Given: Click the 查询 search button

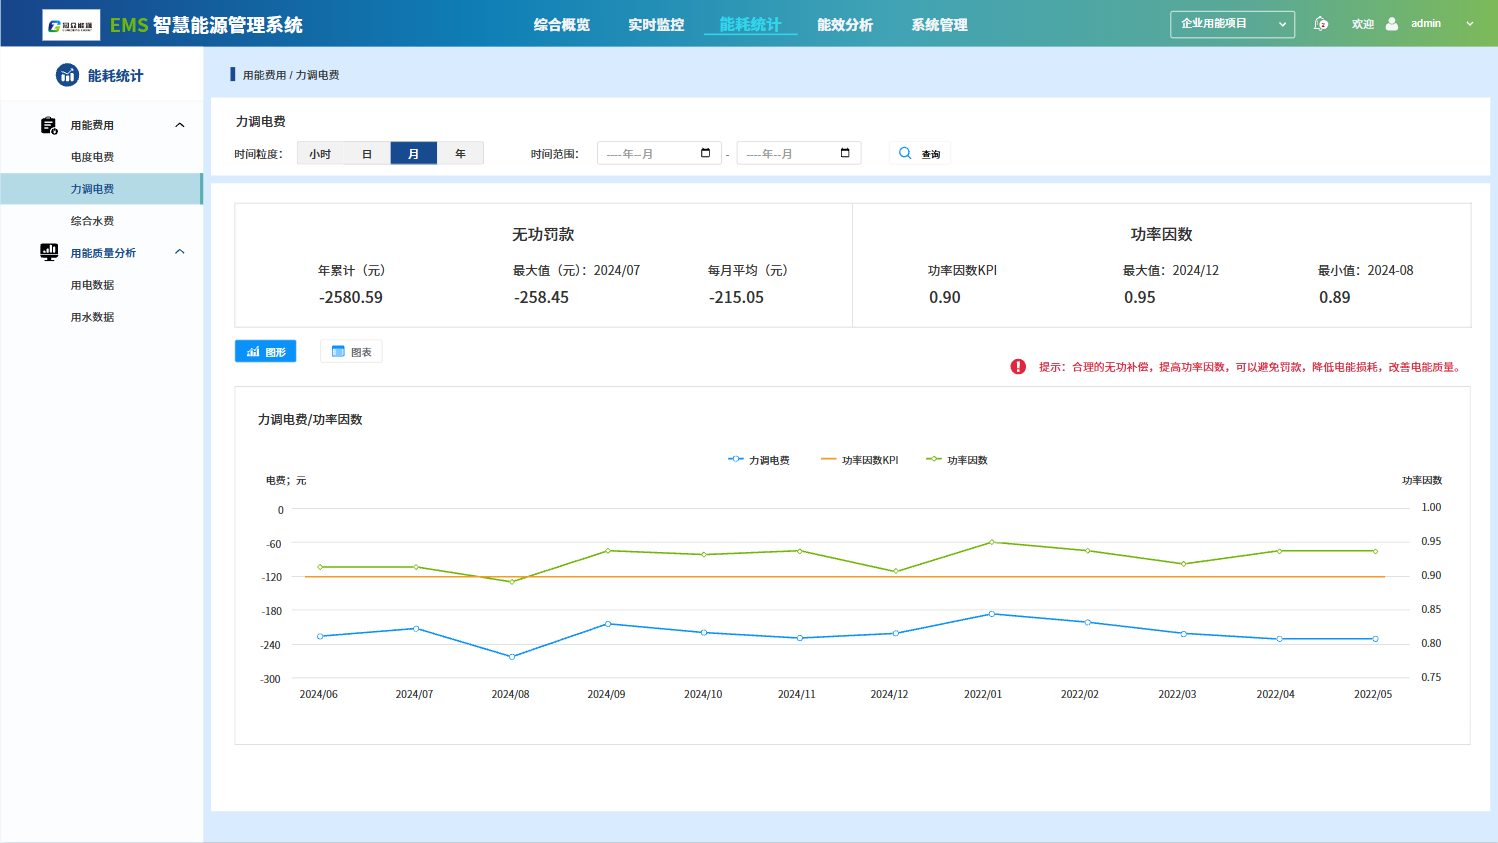Looking at the screenshot, I should 919,154.
